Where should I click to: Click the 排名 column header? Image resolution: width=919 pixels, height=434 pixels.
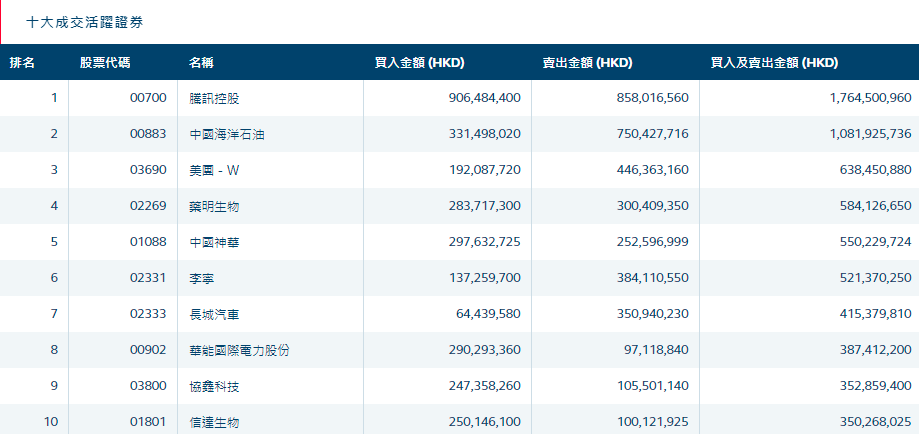click(22, 63)
